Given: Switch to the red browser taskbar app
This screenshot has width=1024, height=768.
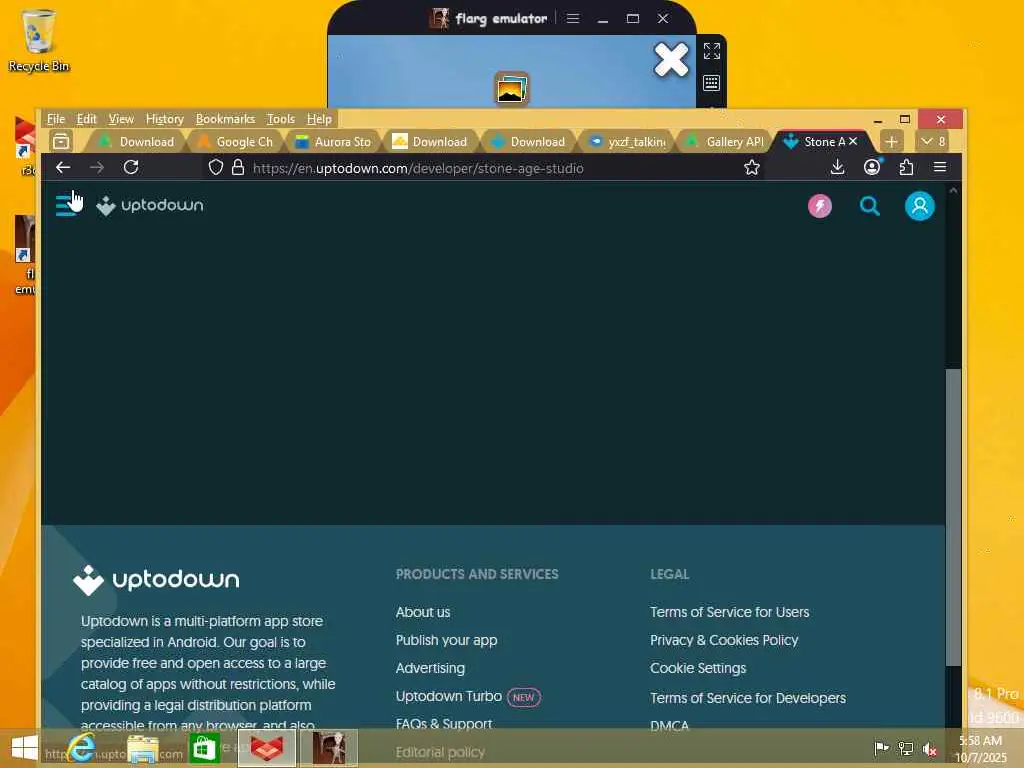Looking at the screenshot, I should [x=267, y=748].
